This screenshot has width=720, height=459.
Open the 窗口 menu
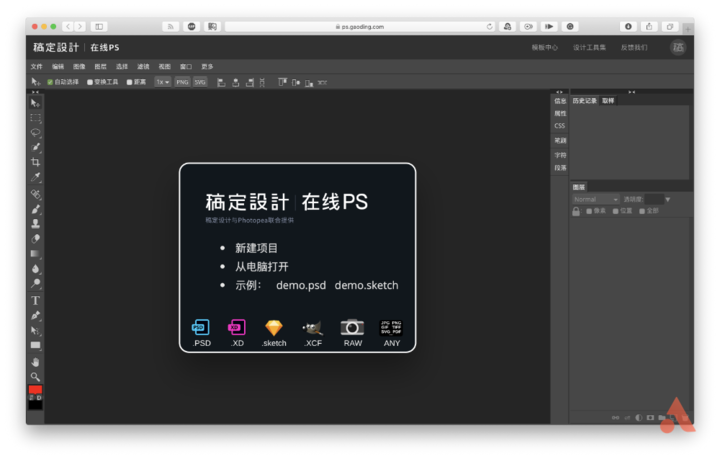(x=186, y=67)
